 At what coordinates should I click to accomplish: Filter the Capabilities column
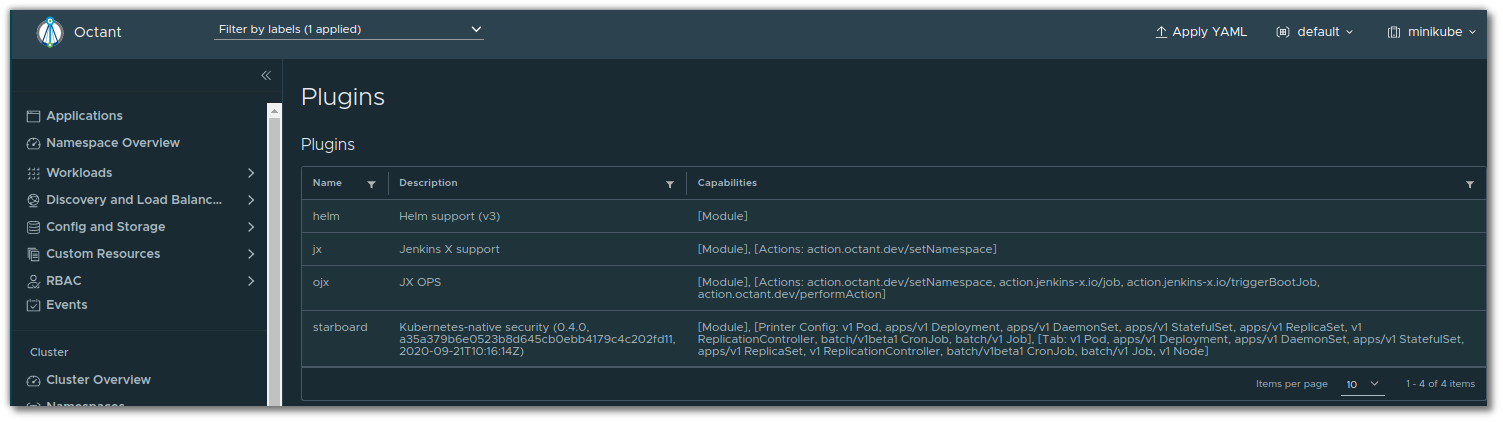coord(1470,184)
